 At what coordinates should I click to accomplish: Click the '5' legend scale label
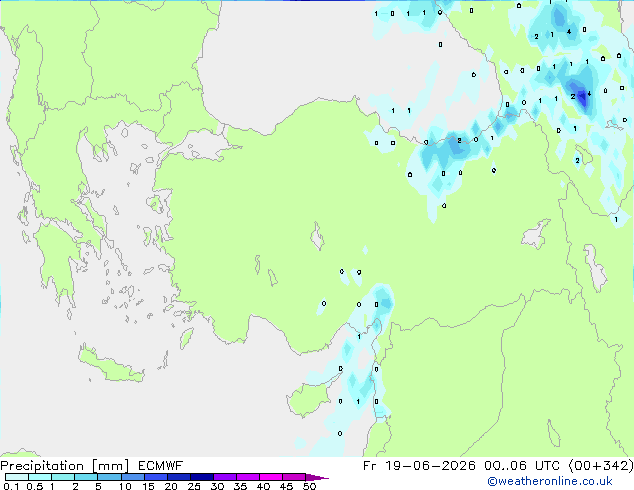(x=98, y=486)
